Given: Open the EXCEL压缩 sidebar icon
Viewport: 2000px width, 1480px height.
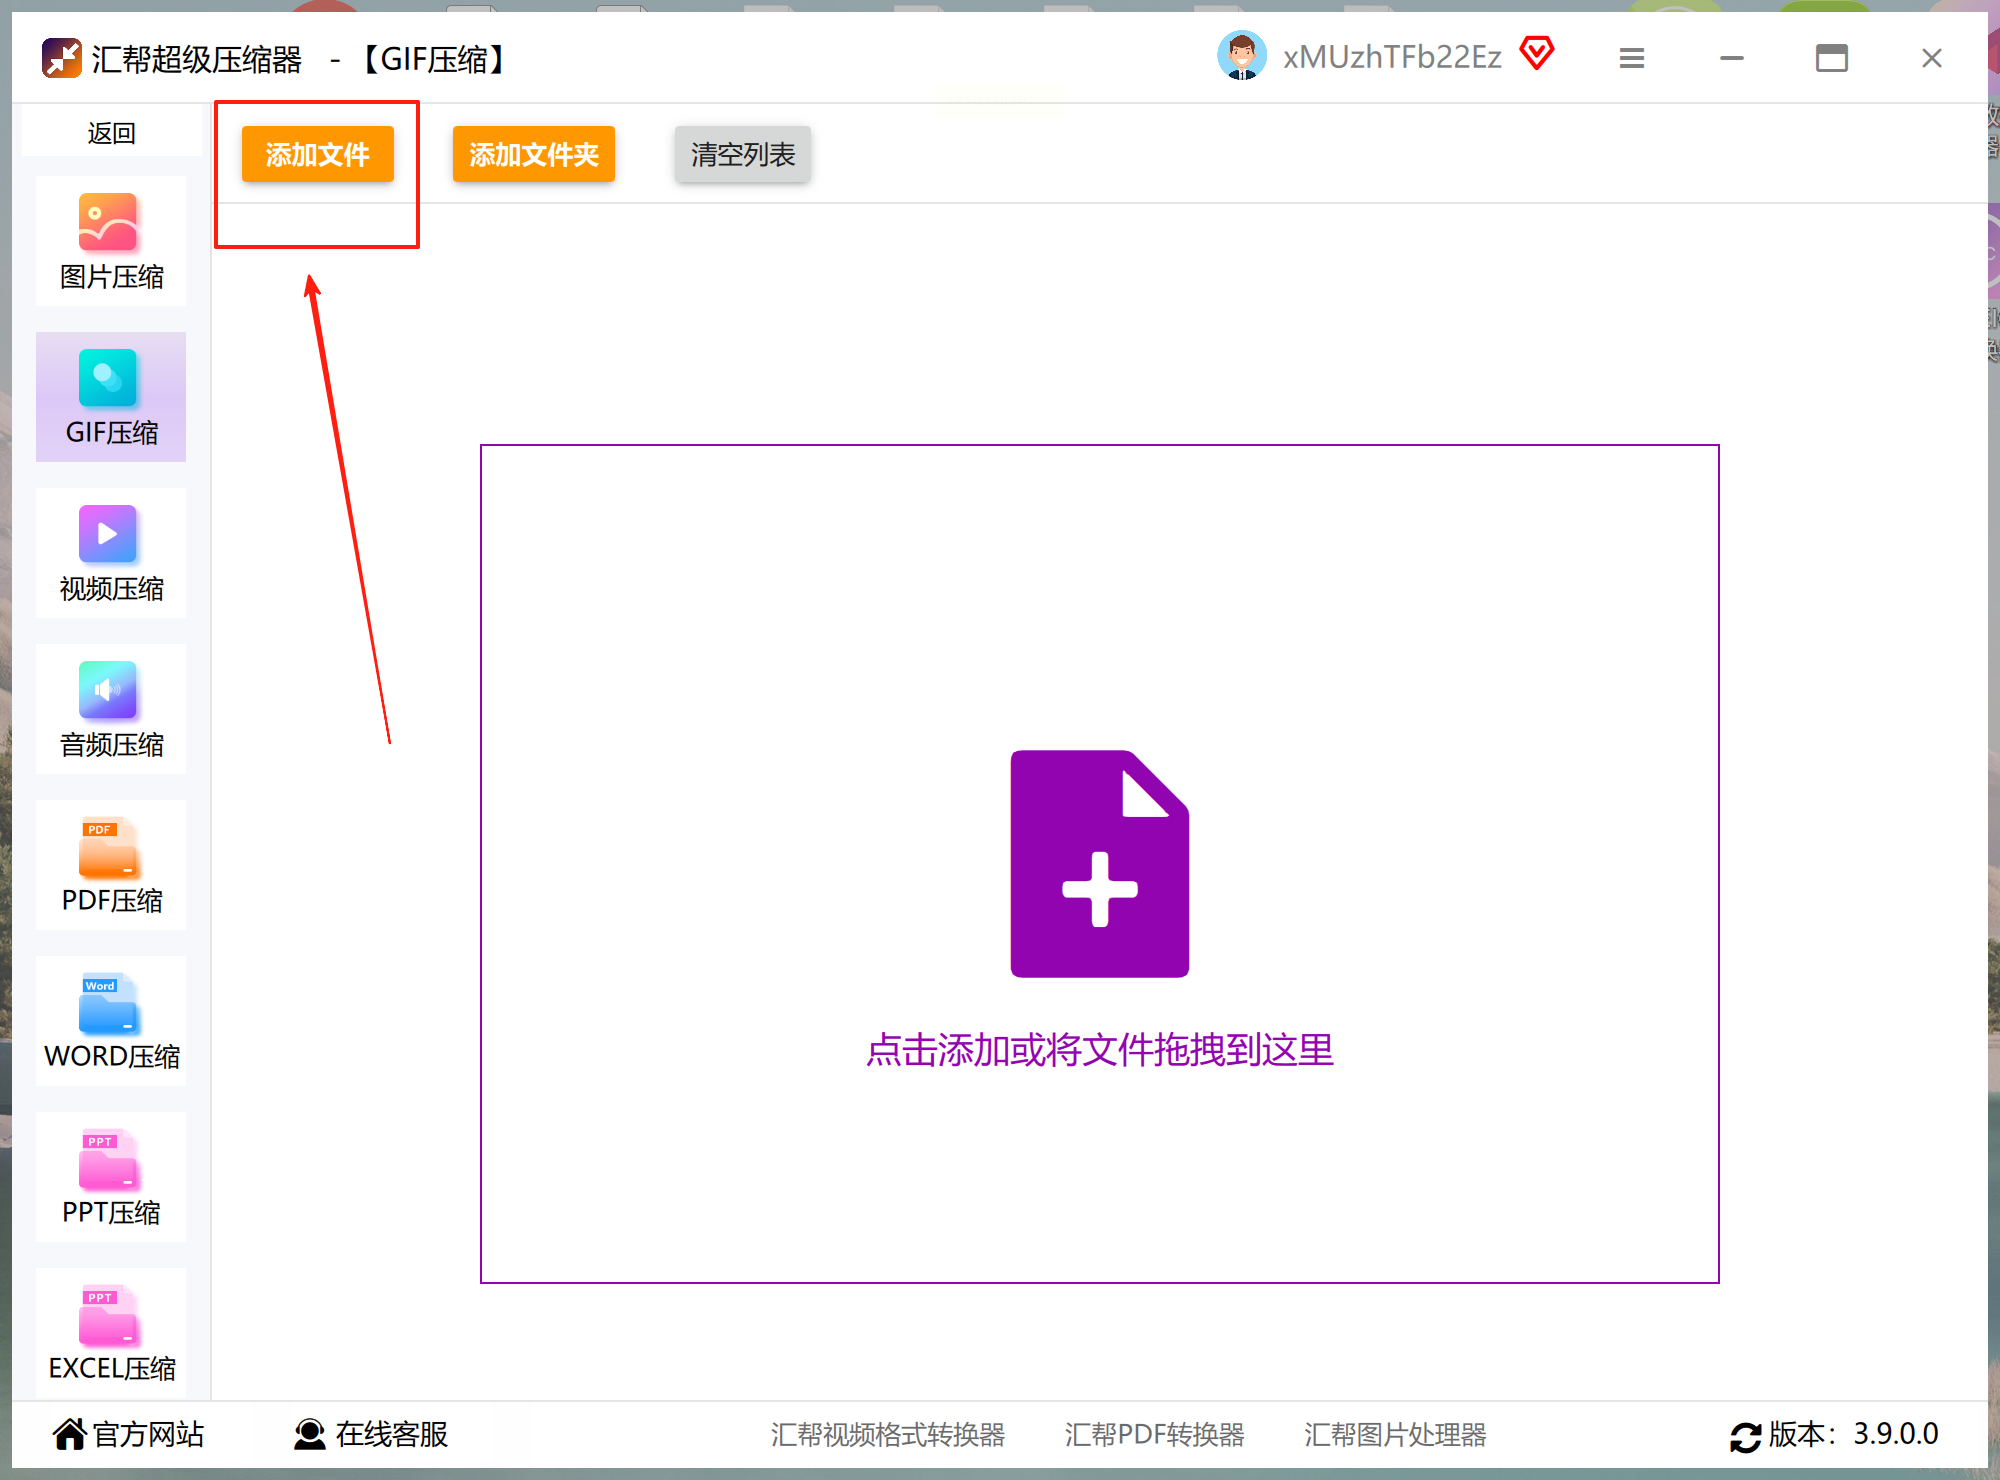Looking at the screenshot, I should tap(108, 1314).
